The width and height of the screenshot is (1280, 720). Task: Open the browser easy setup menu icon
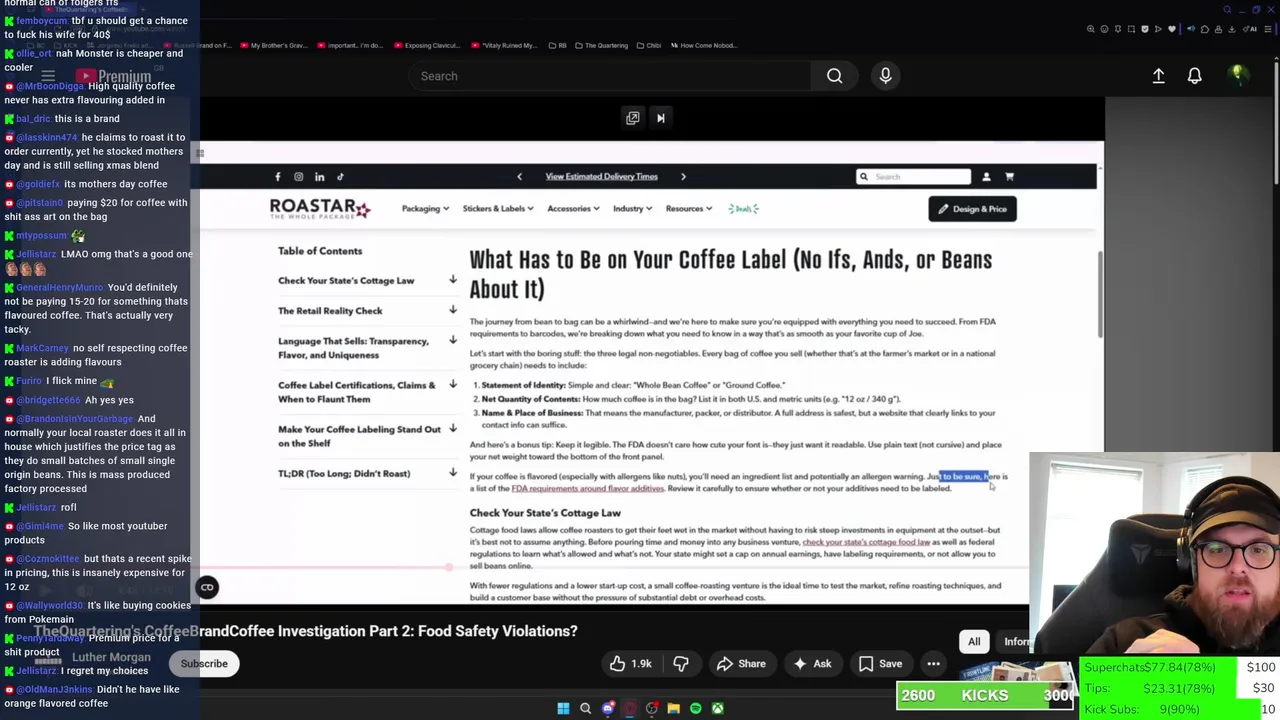[1268, 29]
